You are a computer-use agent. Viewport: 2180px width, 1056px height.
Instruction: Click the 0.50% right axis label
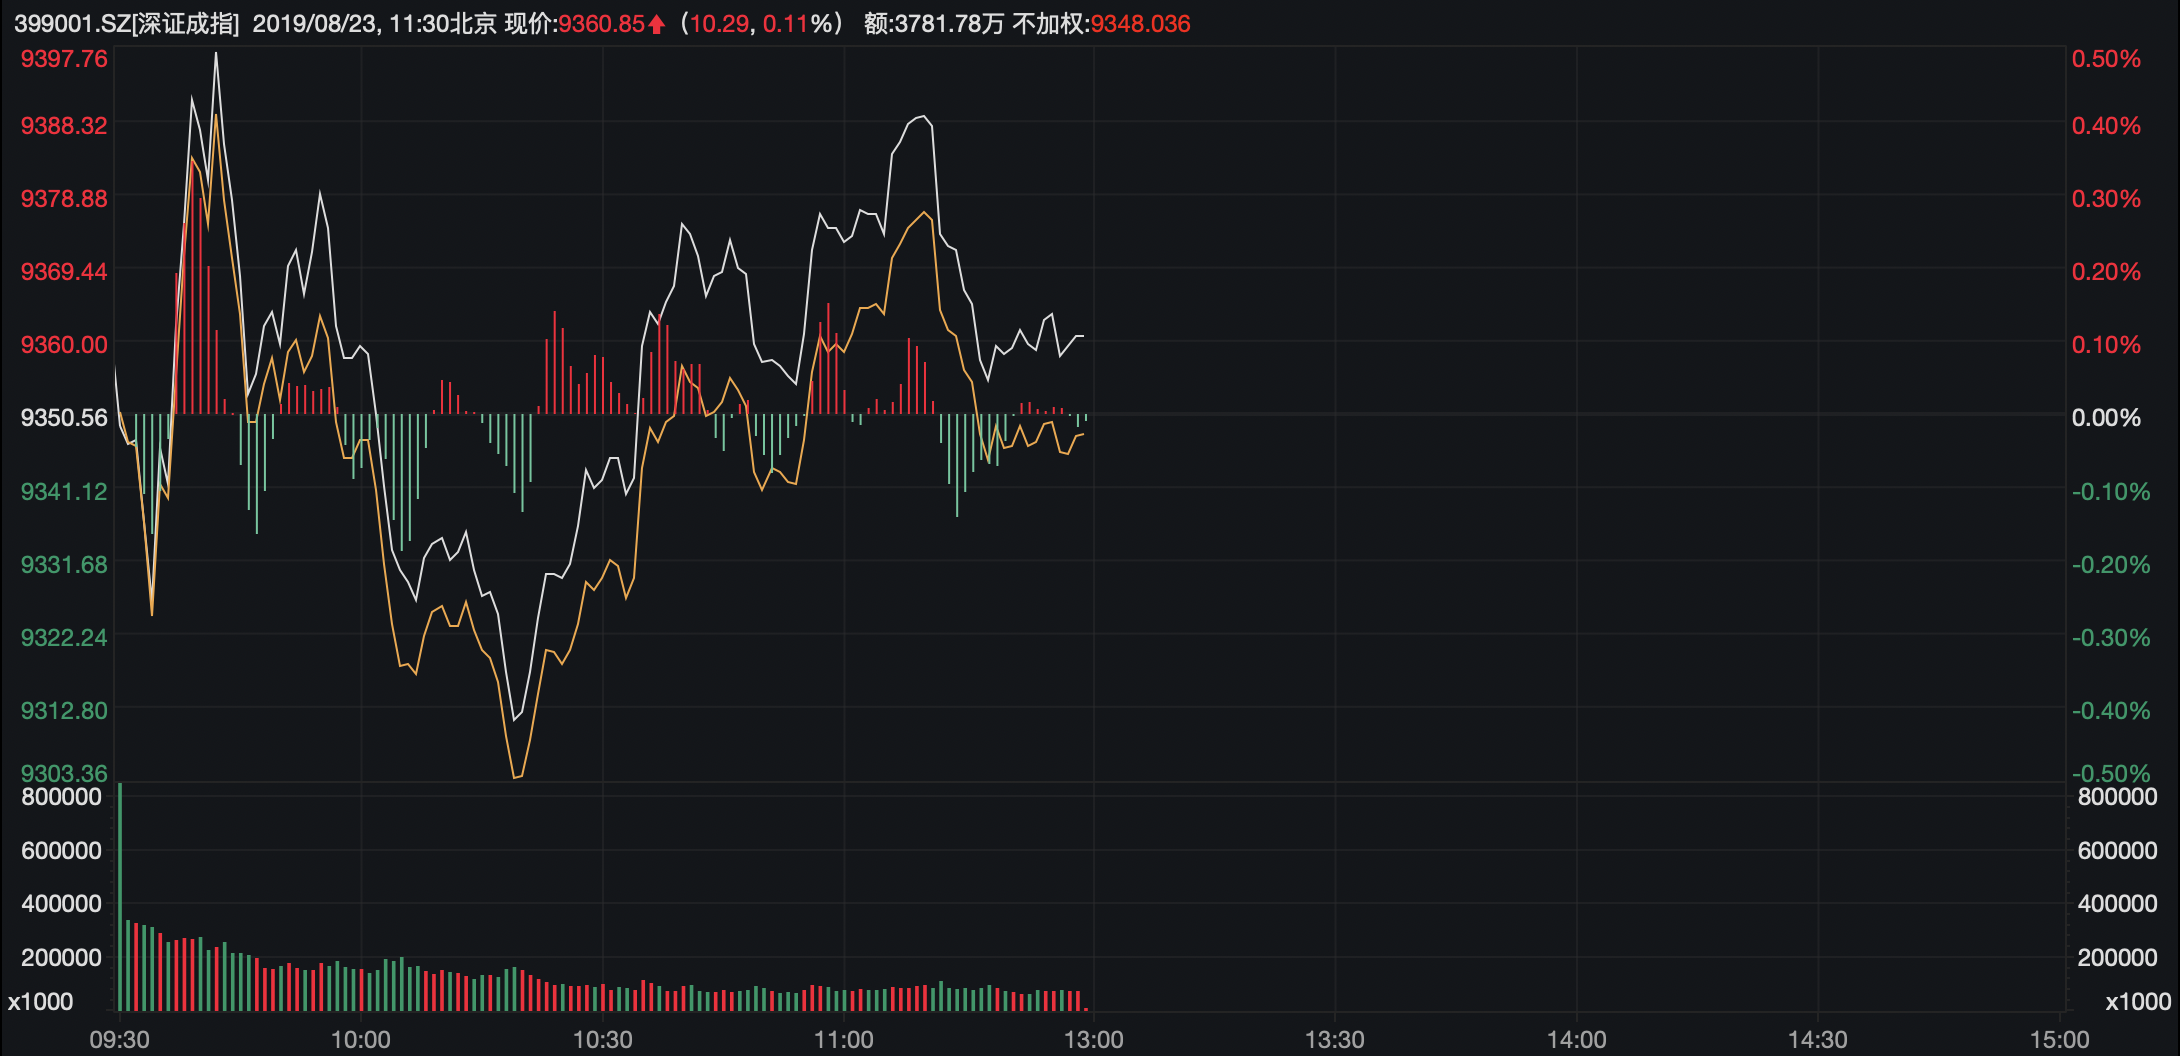[x=2106, y=59]
